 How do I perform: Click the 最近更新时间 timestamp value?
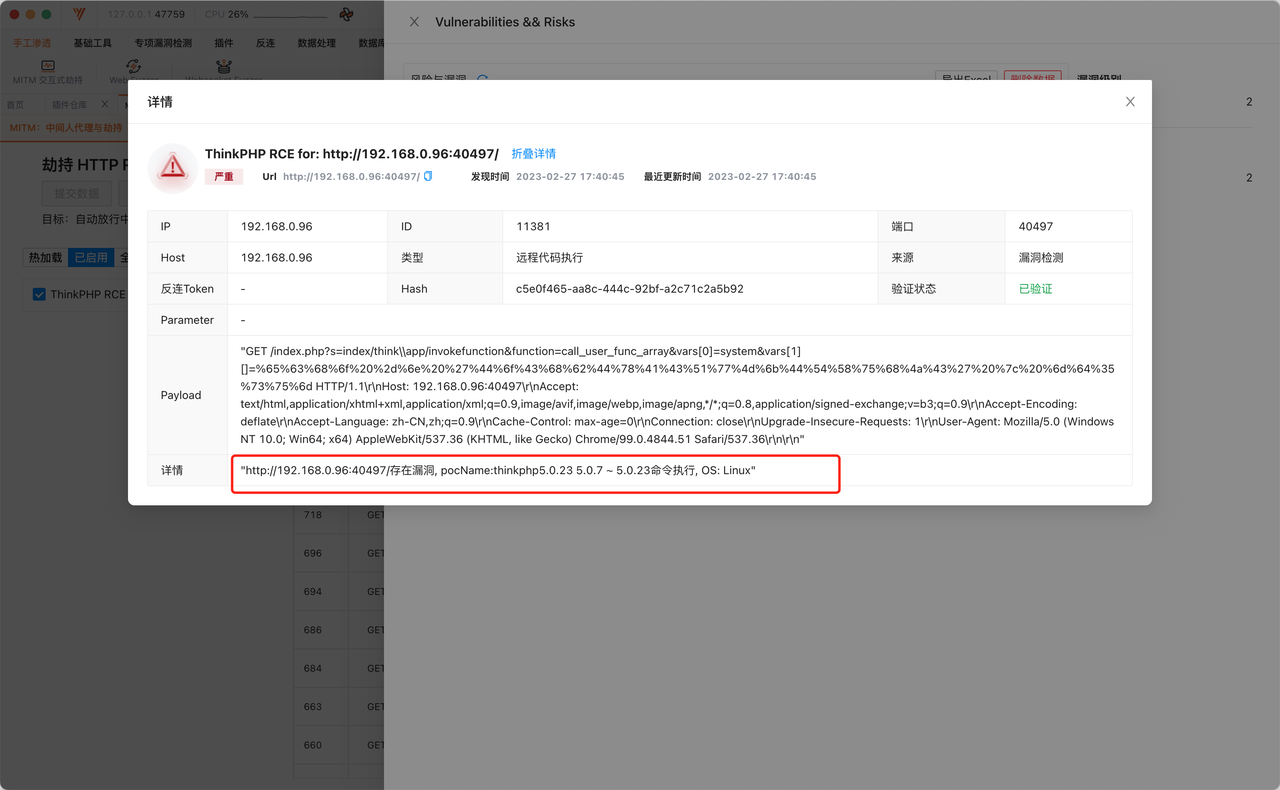[762, 176]
